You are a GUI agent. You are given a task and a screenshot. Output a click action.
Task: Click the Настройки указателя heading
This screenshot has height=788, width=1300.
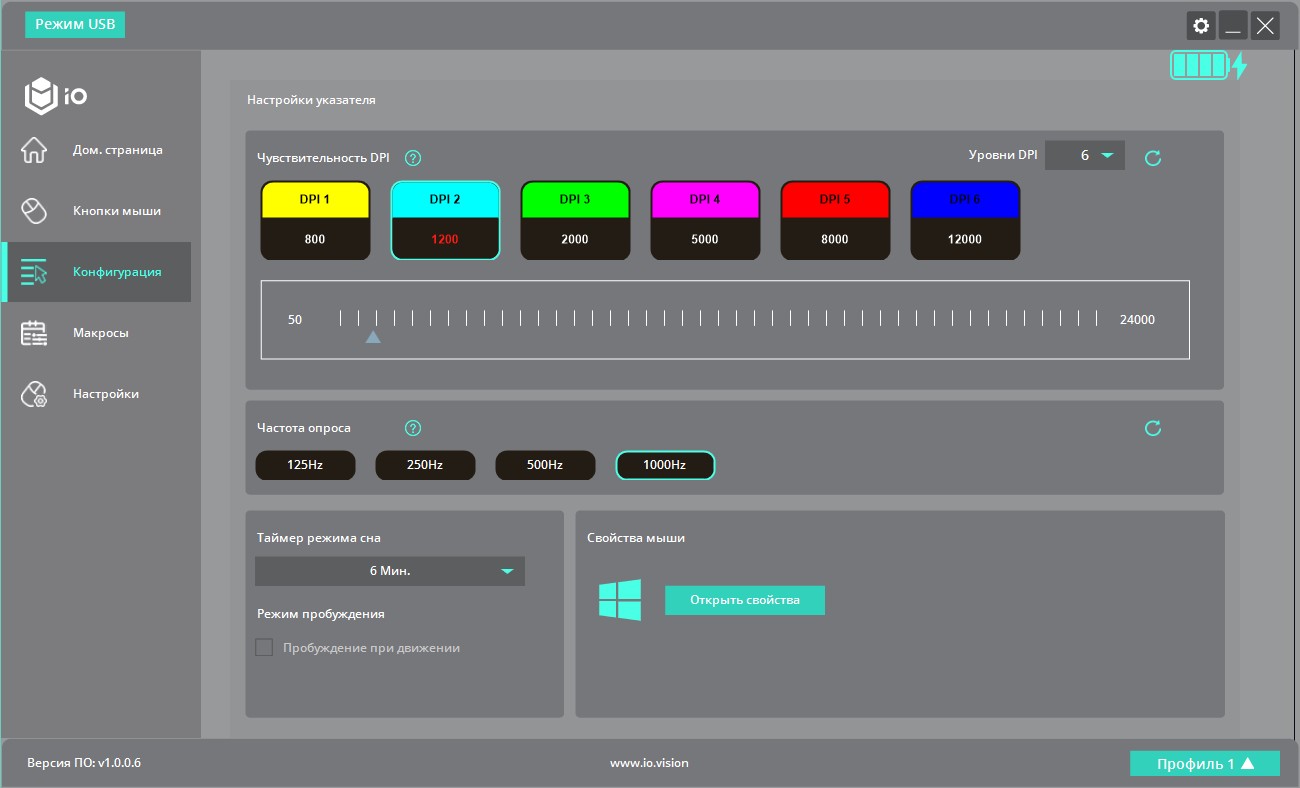tap(311, 100)
